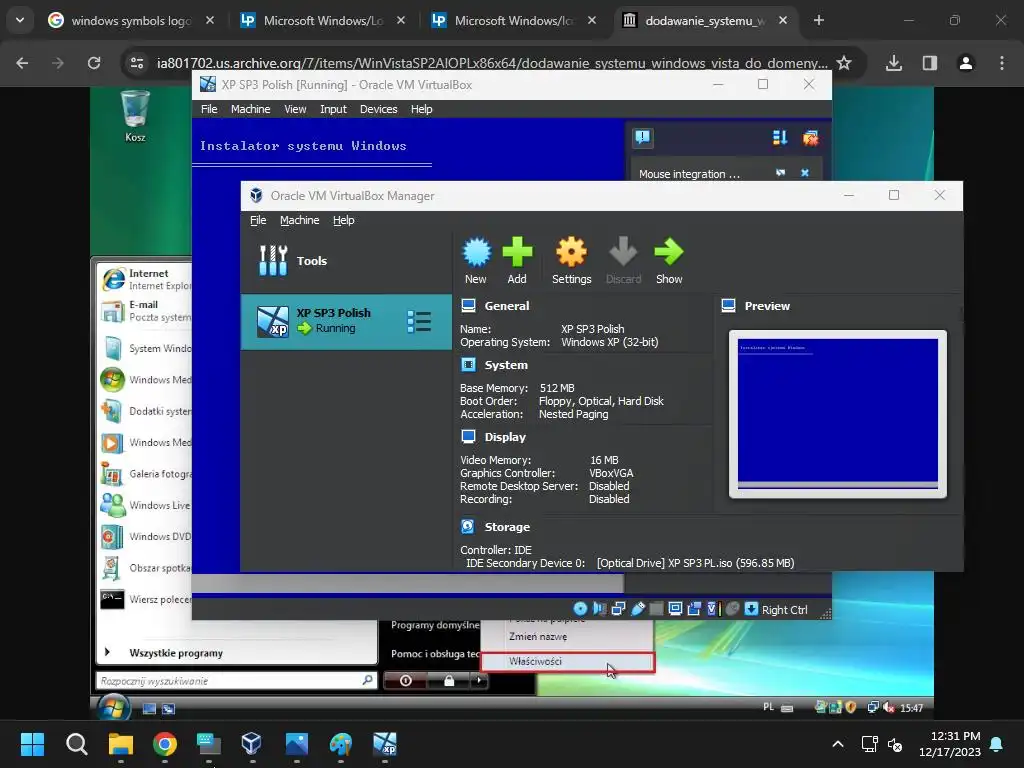Screen dimensions: 1024x768
Task: Click the audio indicator in VM status bar
Action: [600, 609]
